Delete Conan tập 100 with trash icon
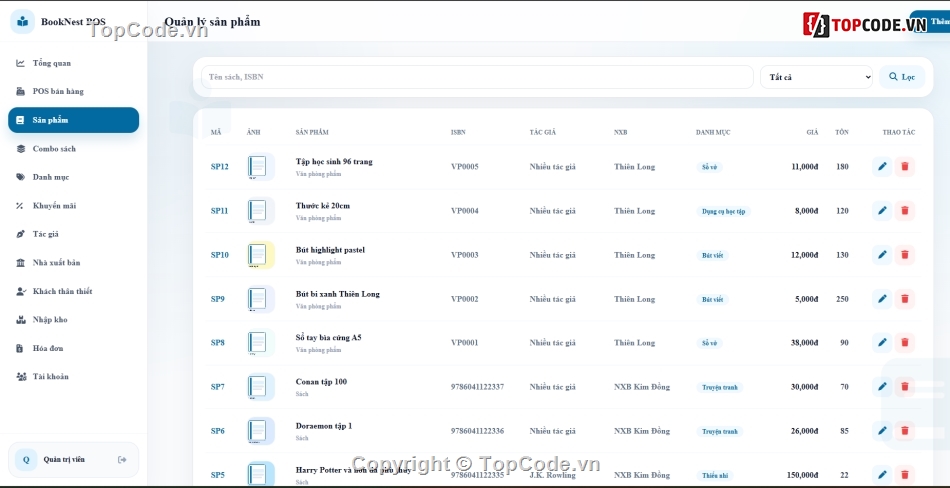Screen dimensions: 950x488 tap(905, 387)
